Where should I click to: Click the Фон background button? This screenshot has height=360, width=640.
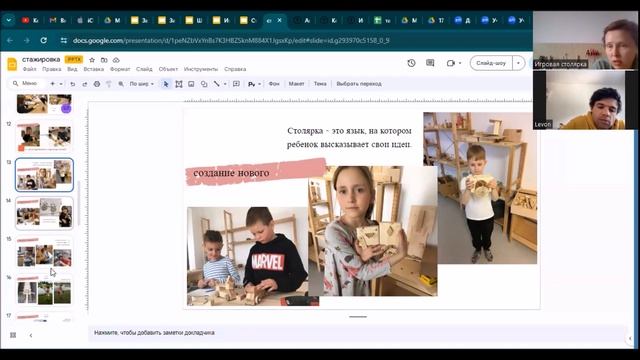click(274, 84)
